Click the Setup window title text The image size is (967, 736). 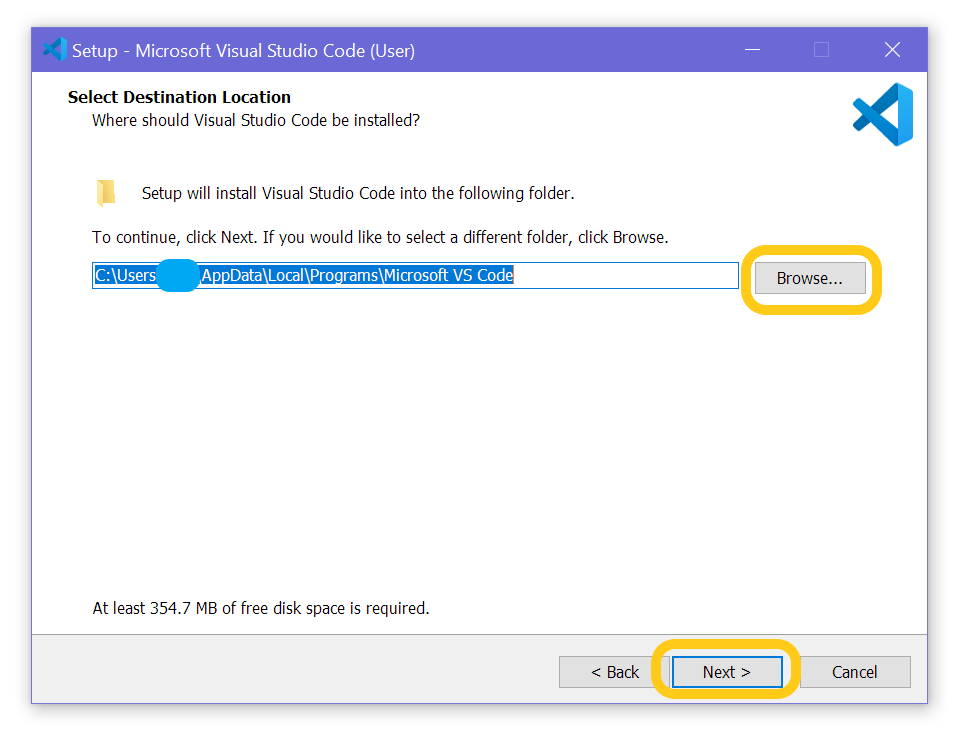(x=244, y=51)
